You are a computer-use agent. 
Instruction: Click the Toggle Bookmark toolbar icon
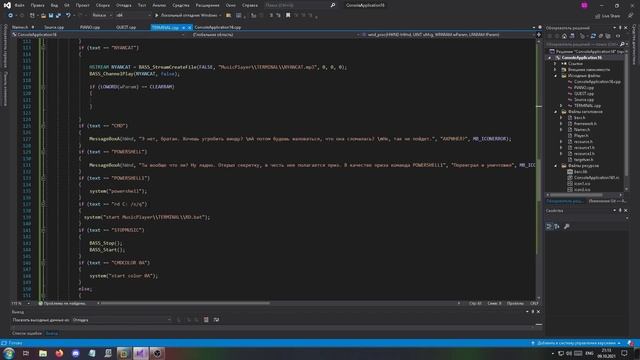point(288,16)
